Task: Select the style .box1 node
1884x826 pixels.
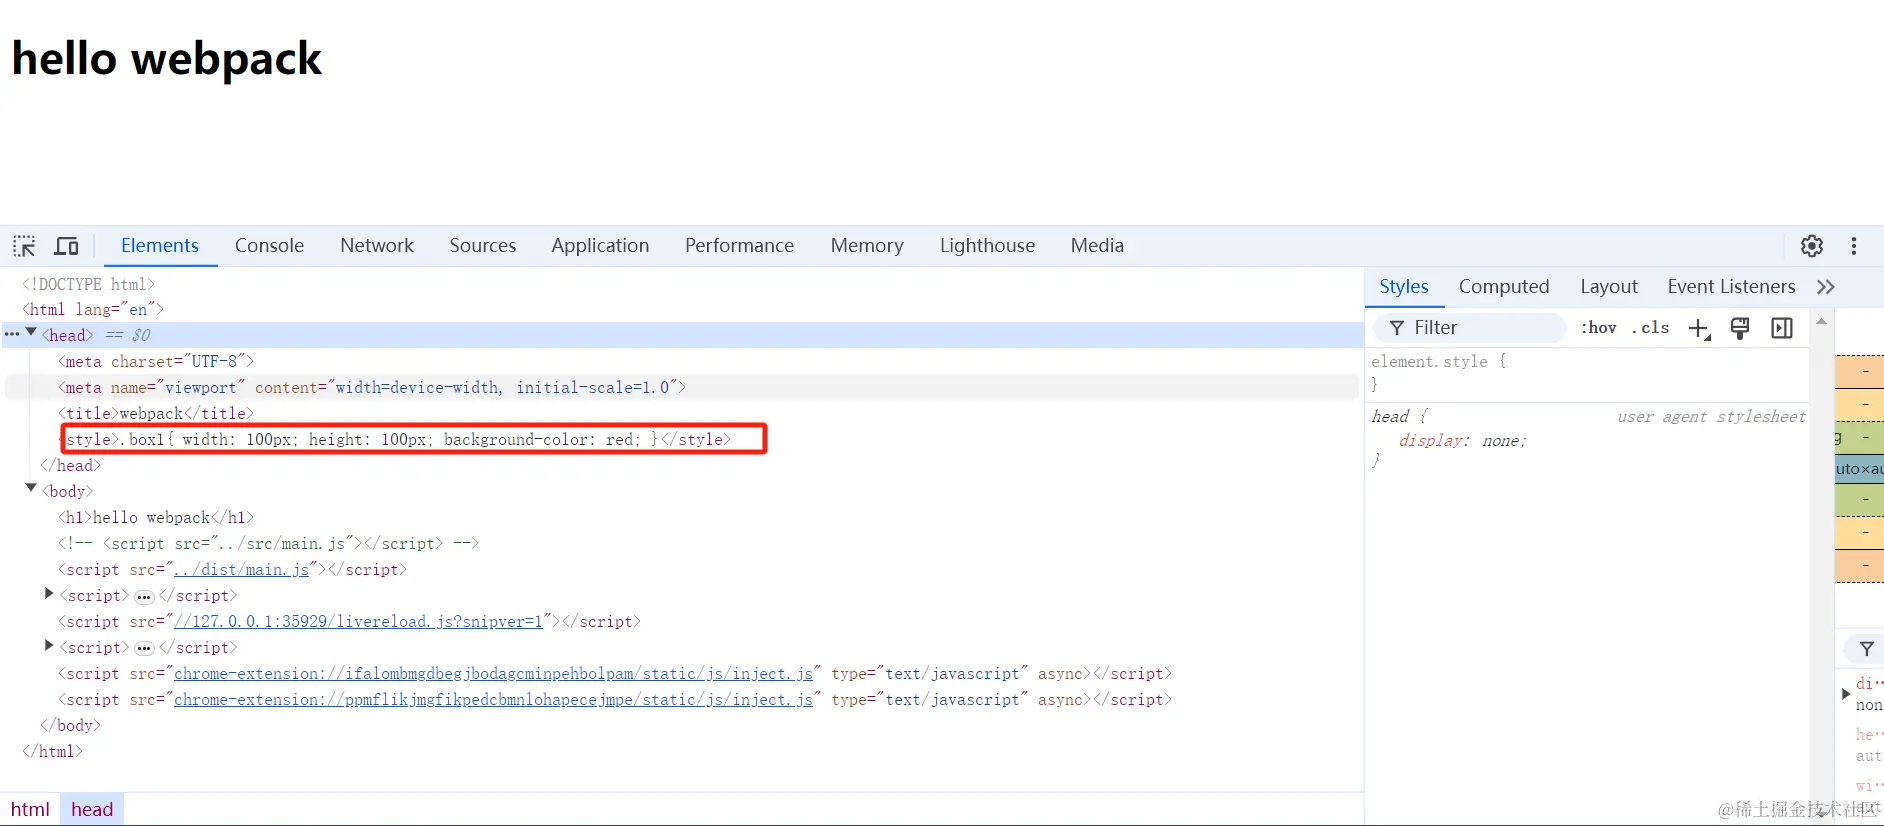Action: (395, 440)
